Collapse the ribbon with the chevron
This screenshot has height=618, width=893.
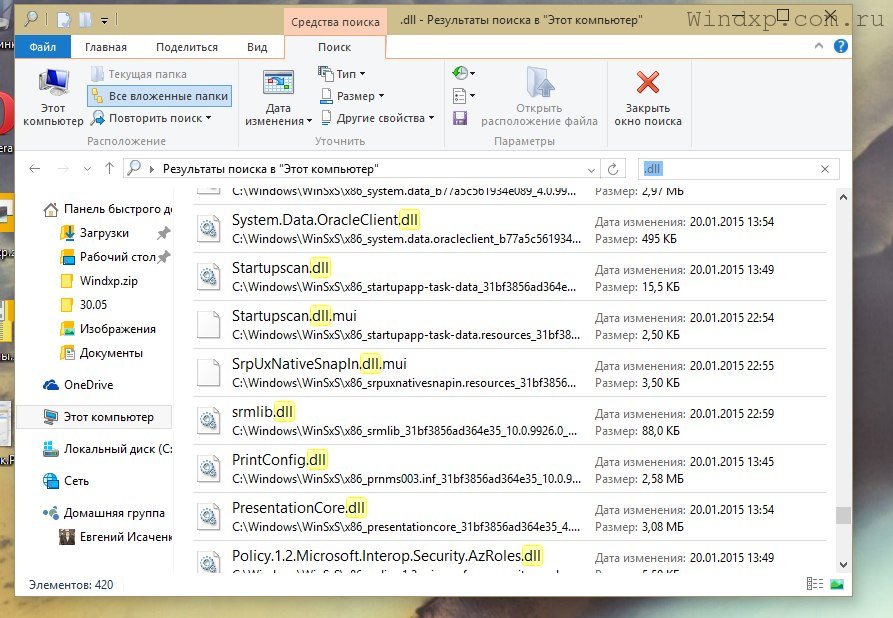pos(819,46)
